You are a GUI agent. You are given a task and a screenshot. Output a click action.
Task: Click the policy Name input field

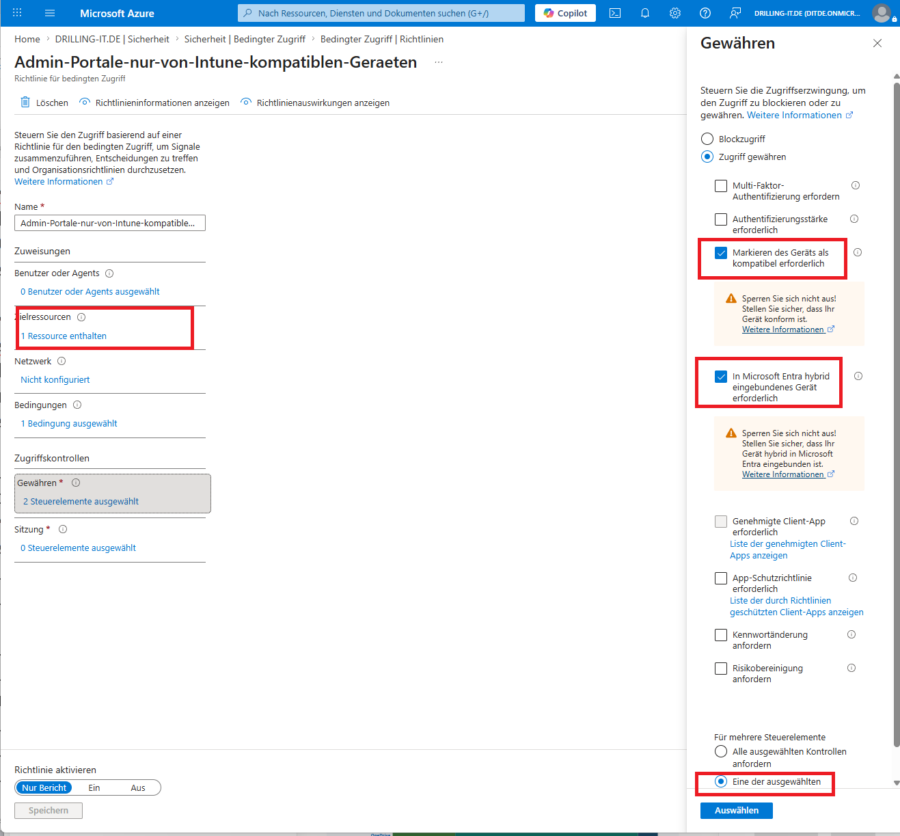(110, 223)
